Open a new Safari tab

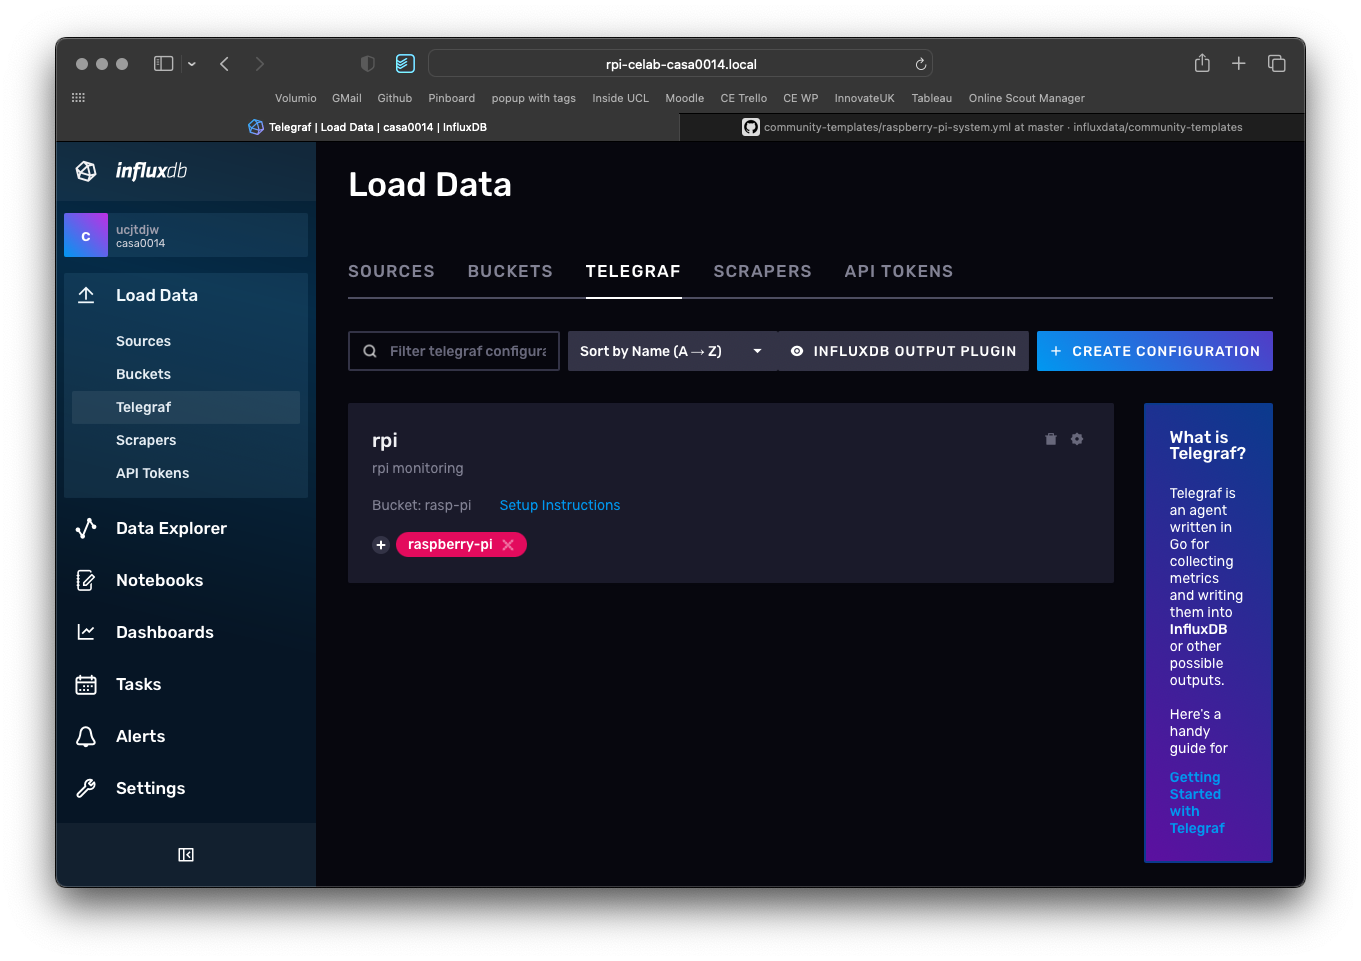(x=1239, y=63)
